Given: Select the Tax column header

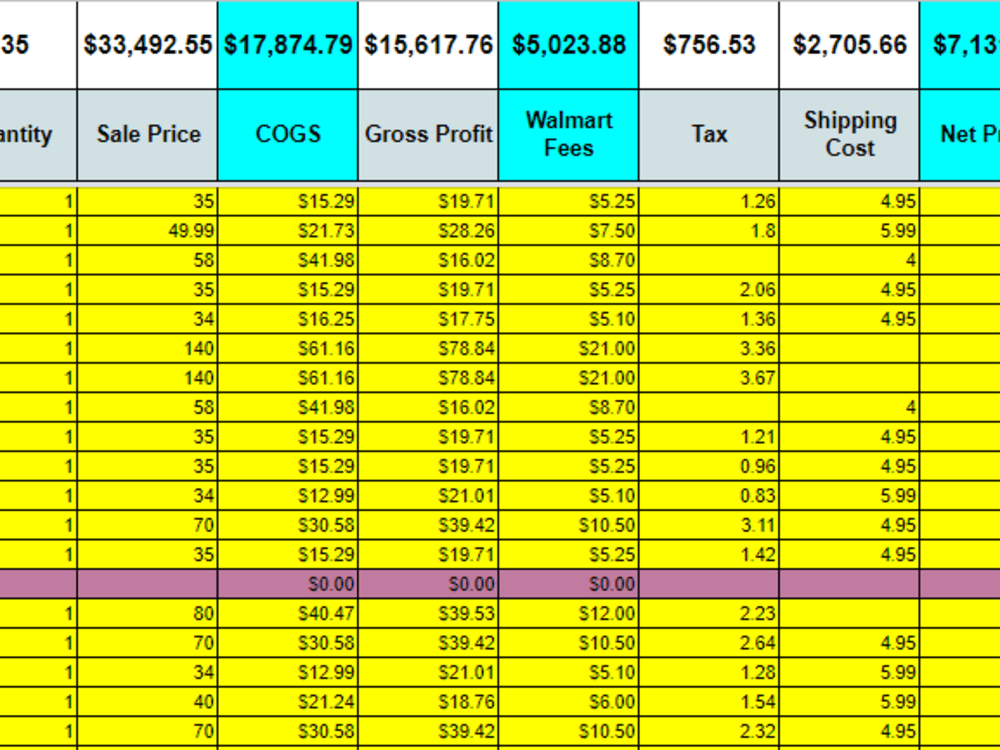Looking at the screenshot, I should 709,135.
